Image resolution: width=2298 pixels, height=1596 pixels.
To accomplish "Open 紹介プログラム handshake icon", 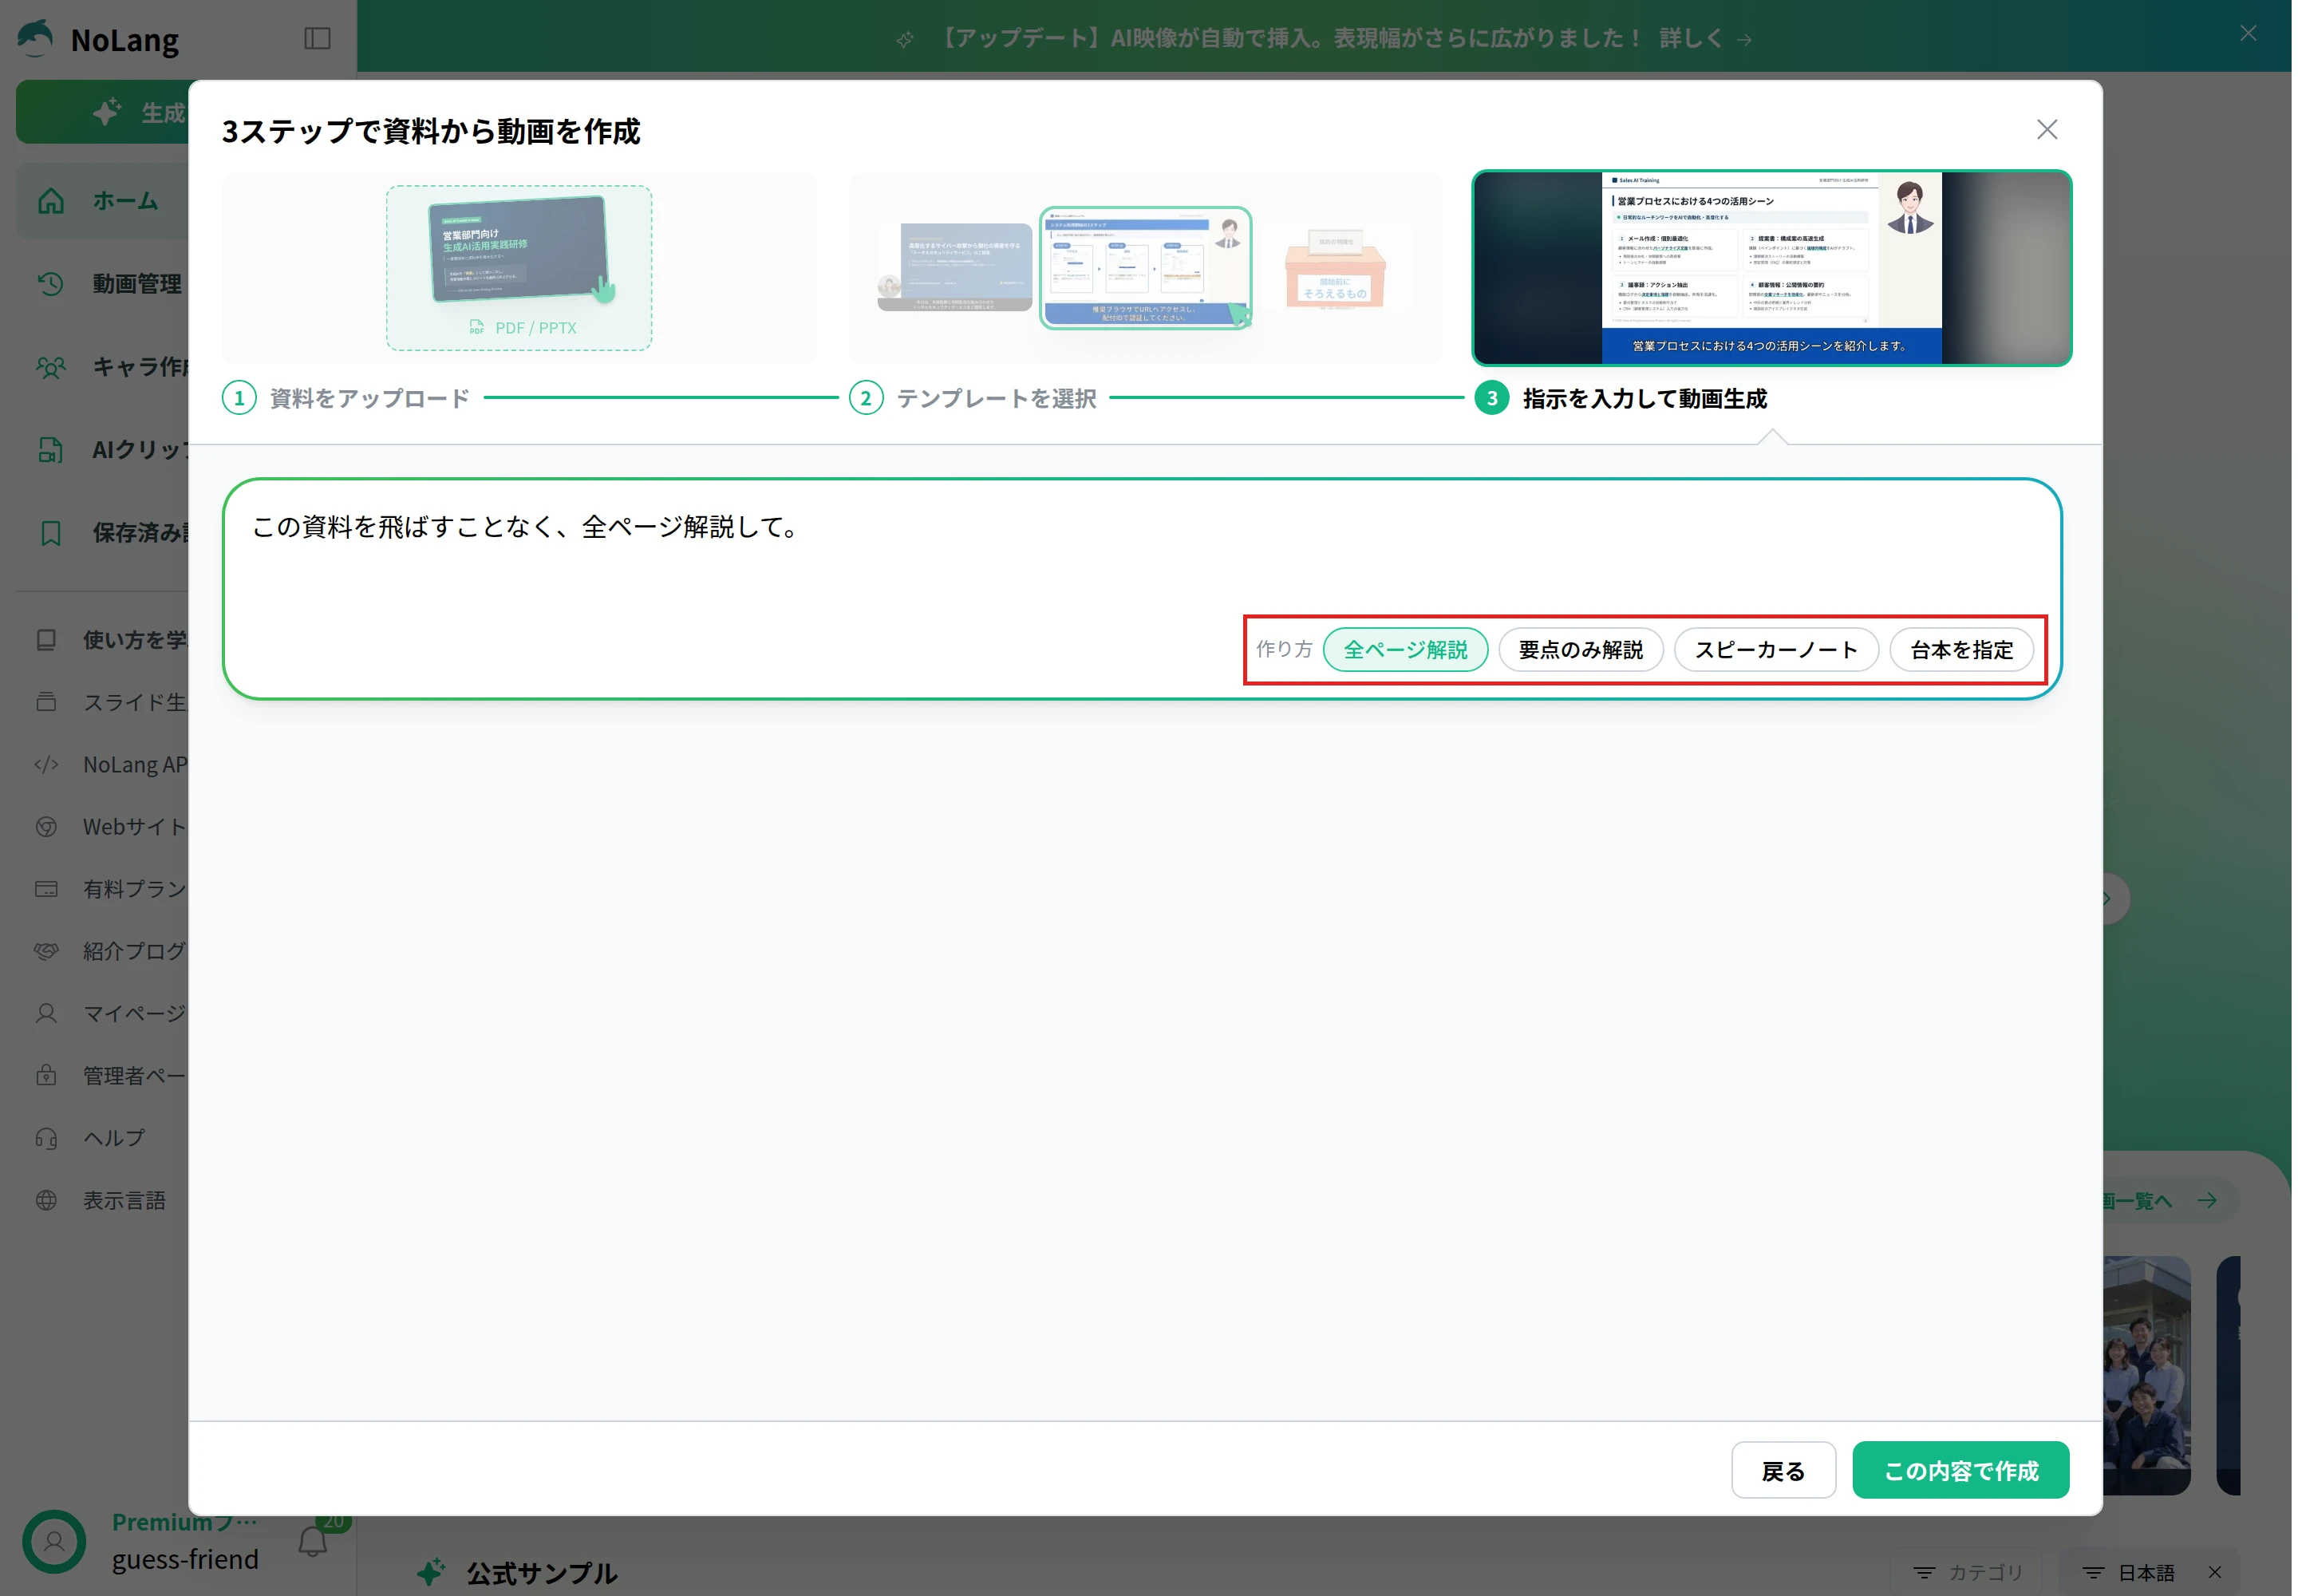I will pos(46,951).
